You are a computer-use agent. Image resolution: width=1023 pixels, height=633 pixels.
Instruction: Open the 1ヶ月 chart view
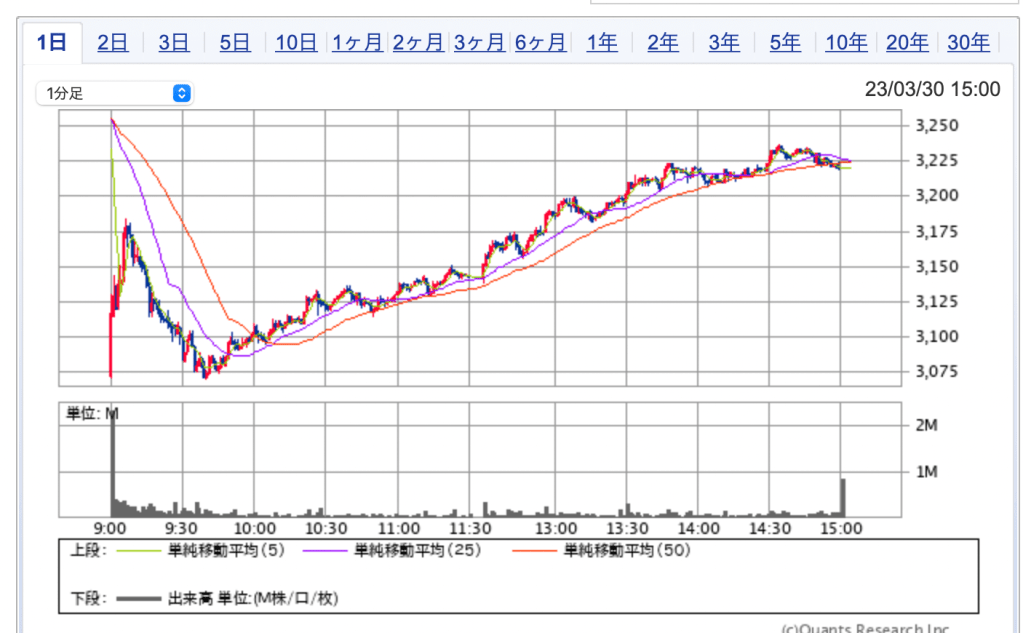click(357, 42)
